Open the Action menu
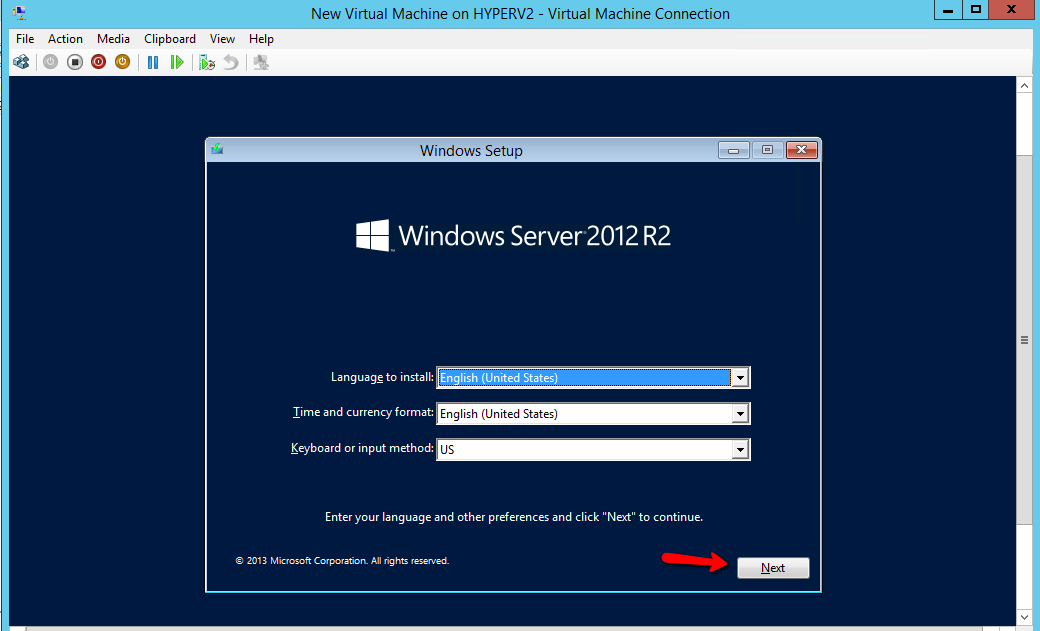The width and height of the screenshot is (1040, 631). (65, 39)
